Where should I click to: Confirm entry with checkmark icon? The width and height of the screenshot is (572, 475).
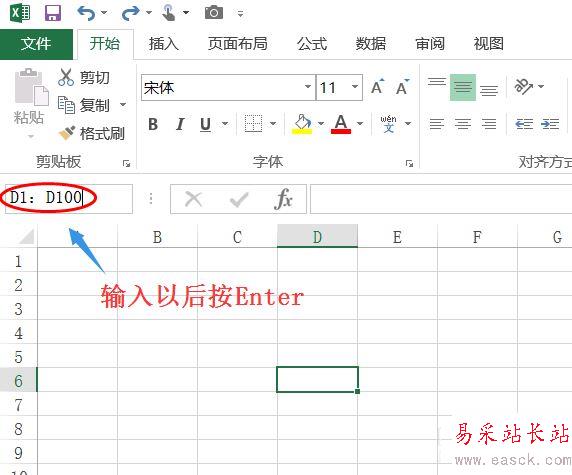[239, 199]
